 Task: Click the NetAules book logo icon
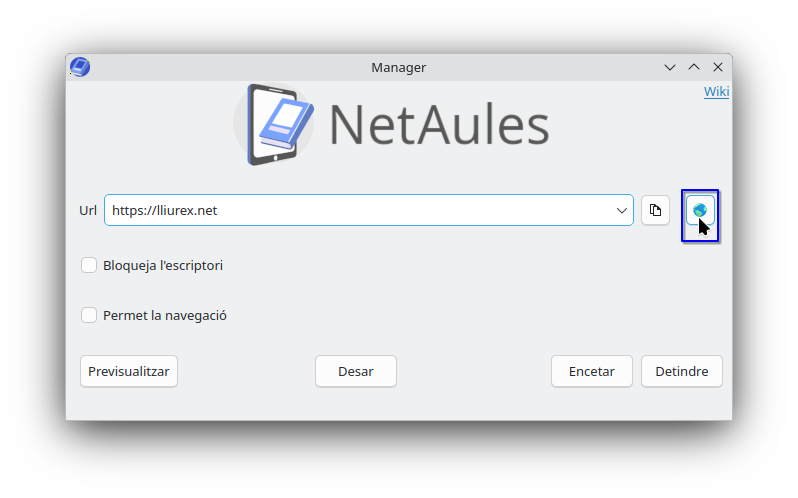point(274,125)
